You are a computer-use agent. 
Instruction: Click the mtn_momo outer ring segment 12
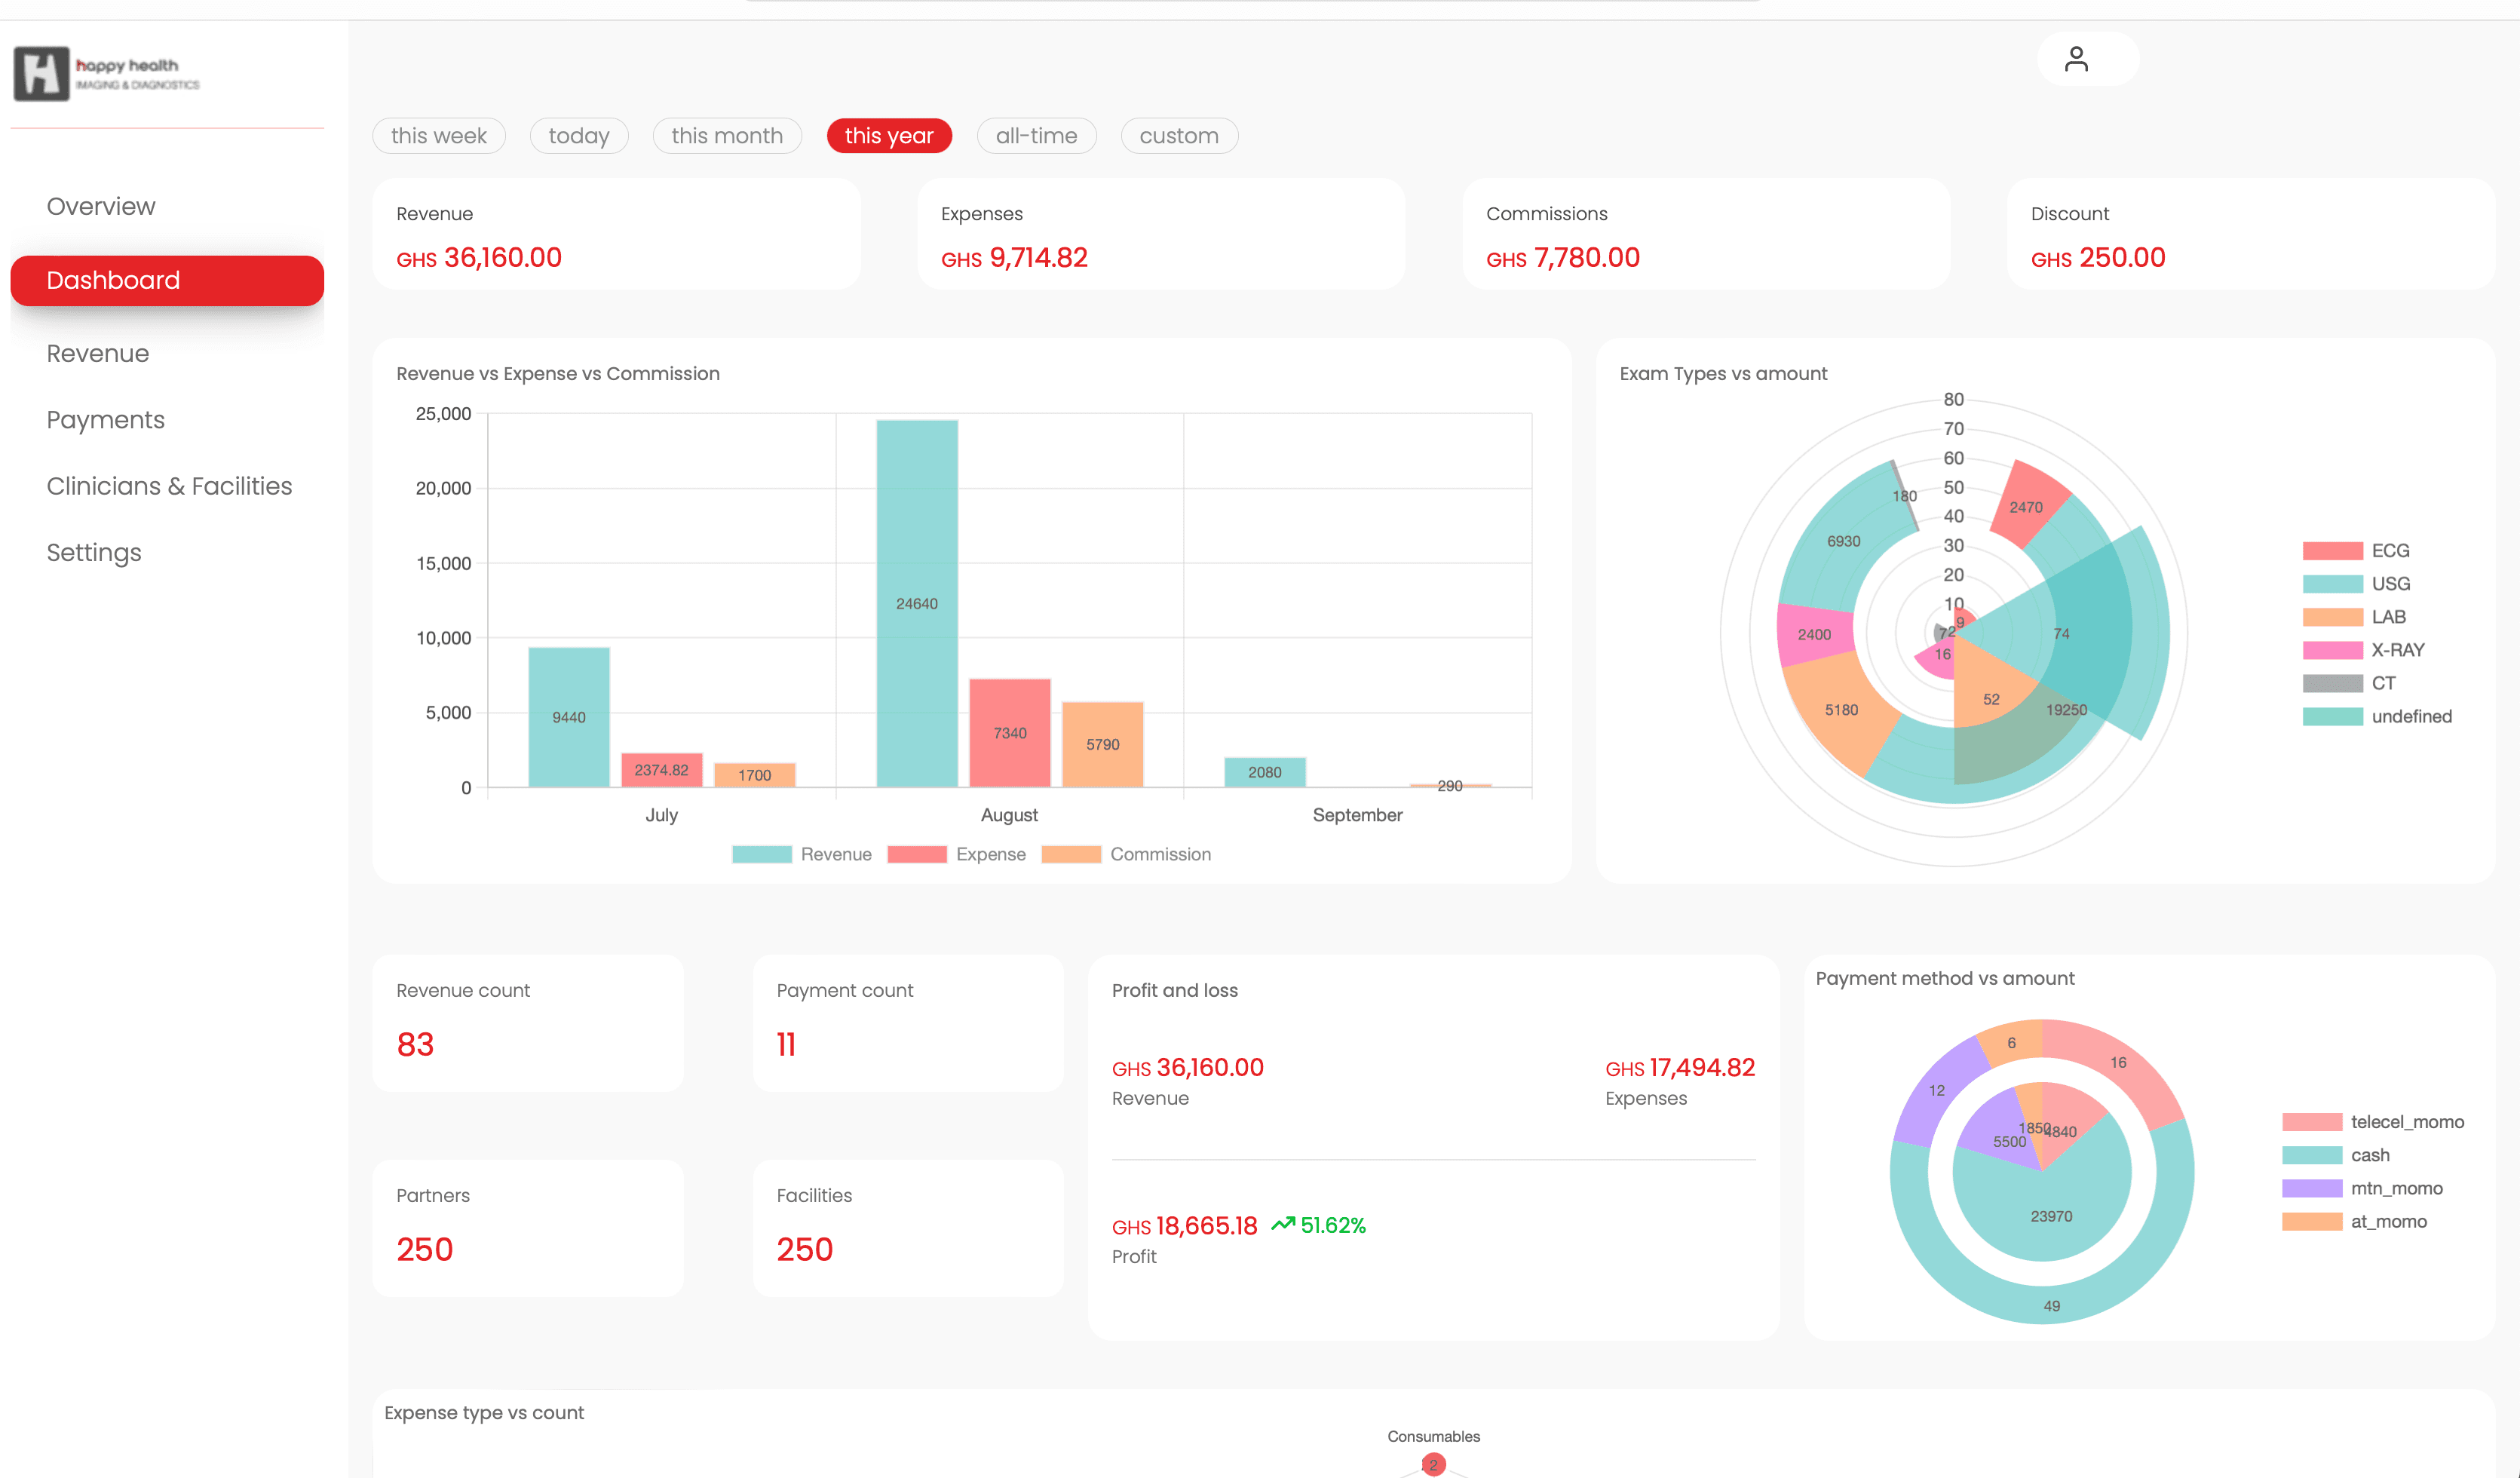1936,1090
